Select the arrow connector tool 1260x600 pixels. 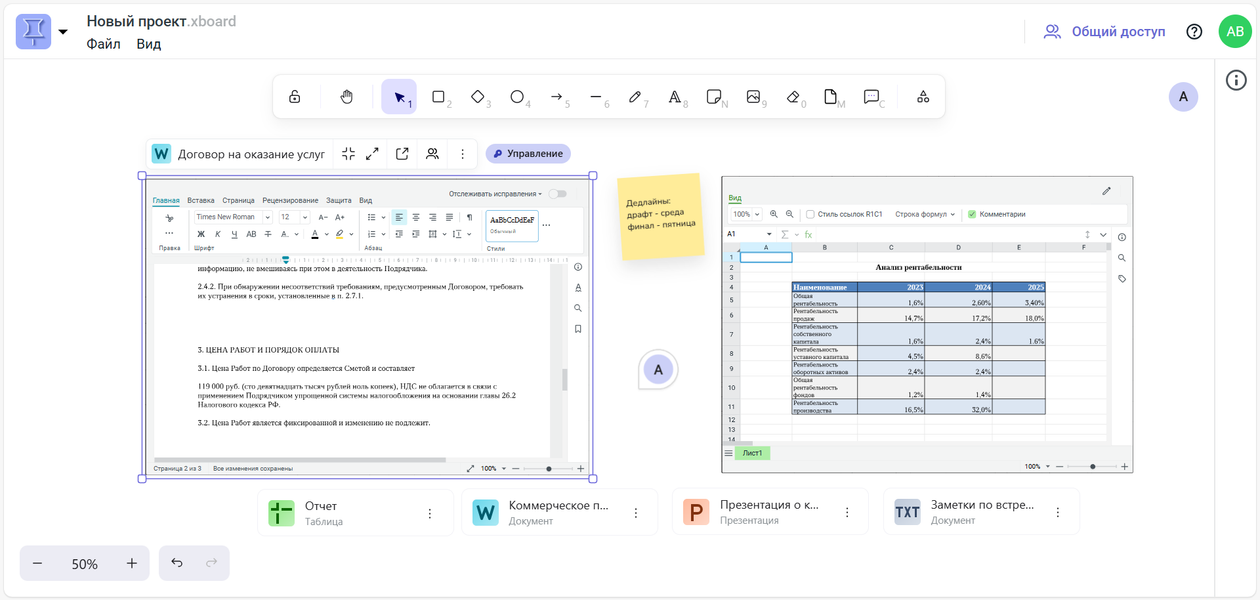[557, 97]
